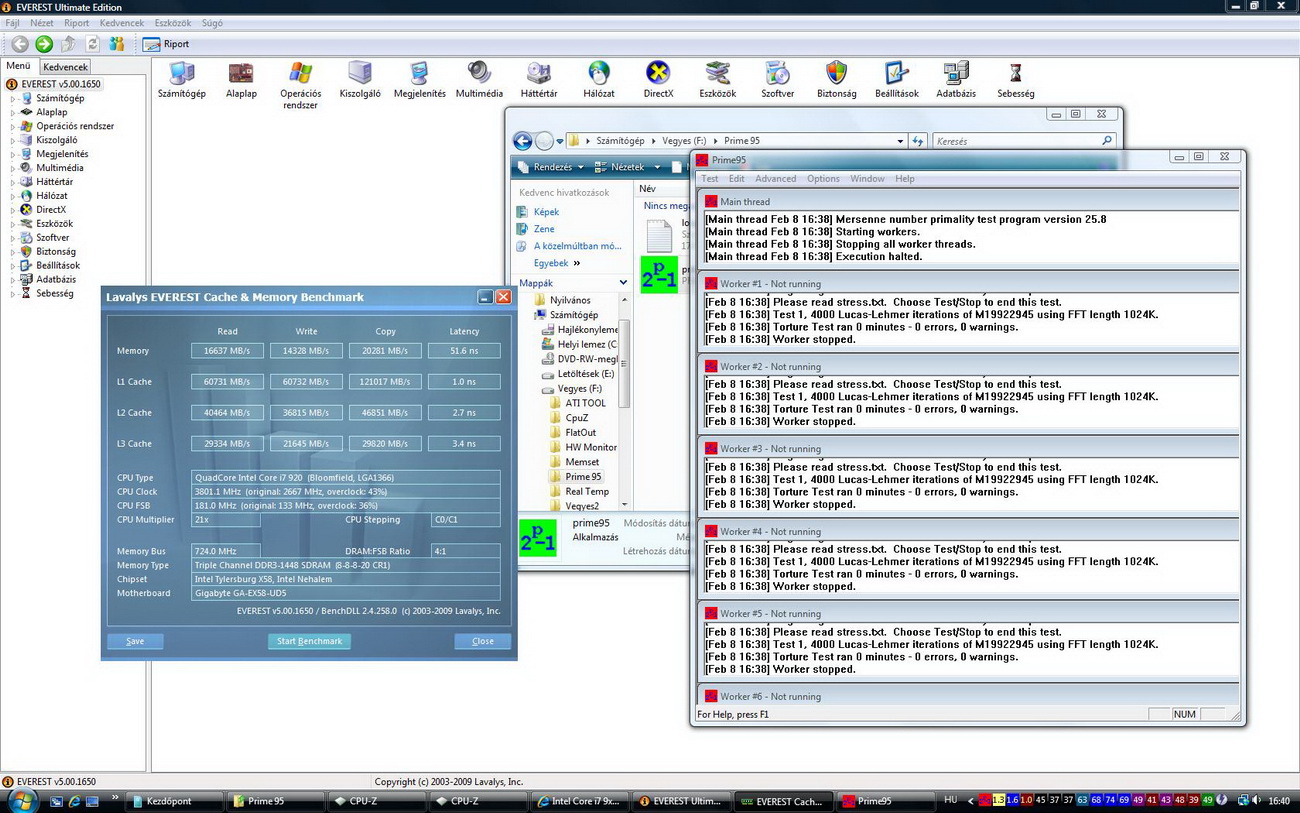Open the Biztonság shield icon in main panel
The width and height of the screenshot is (1300, 813).
click(837, 80)
